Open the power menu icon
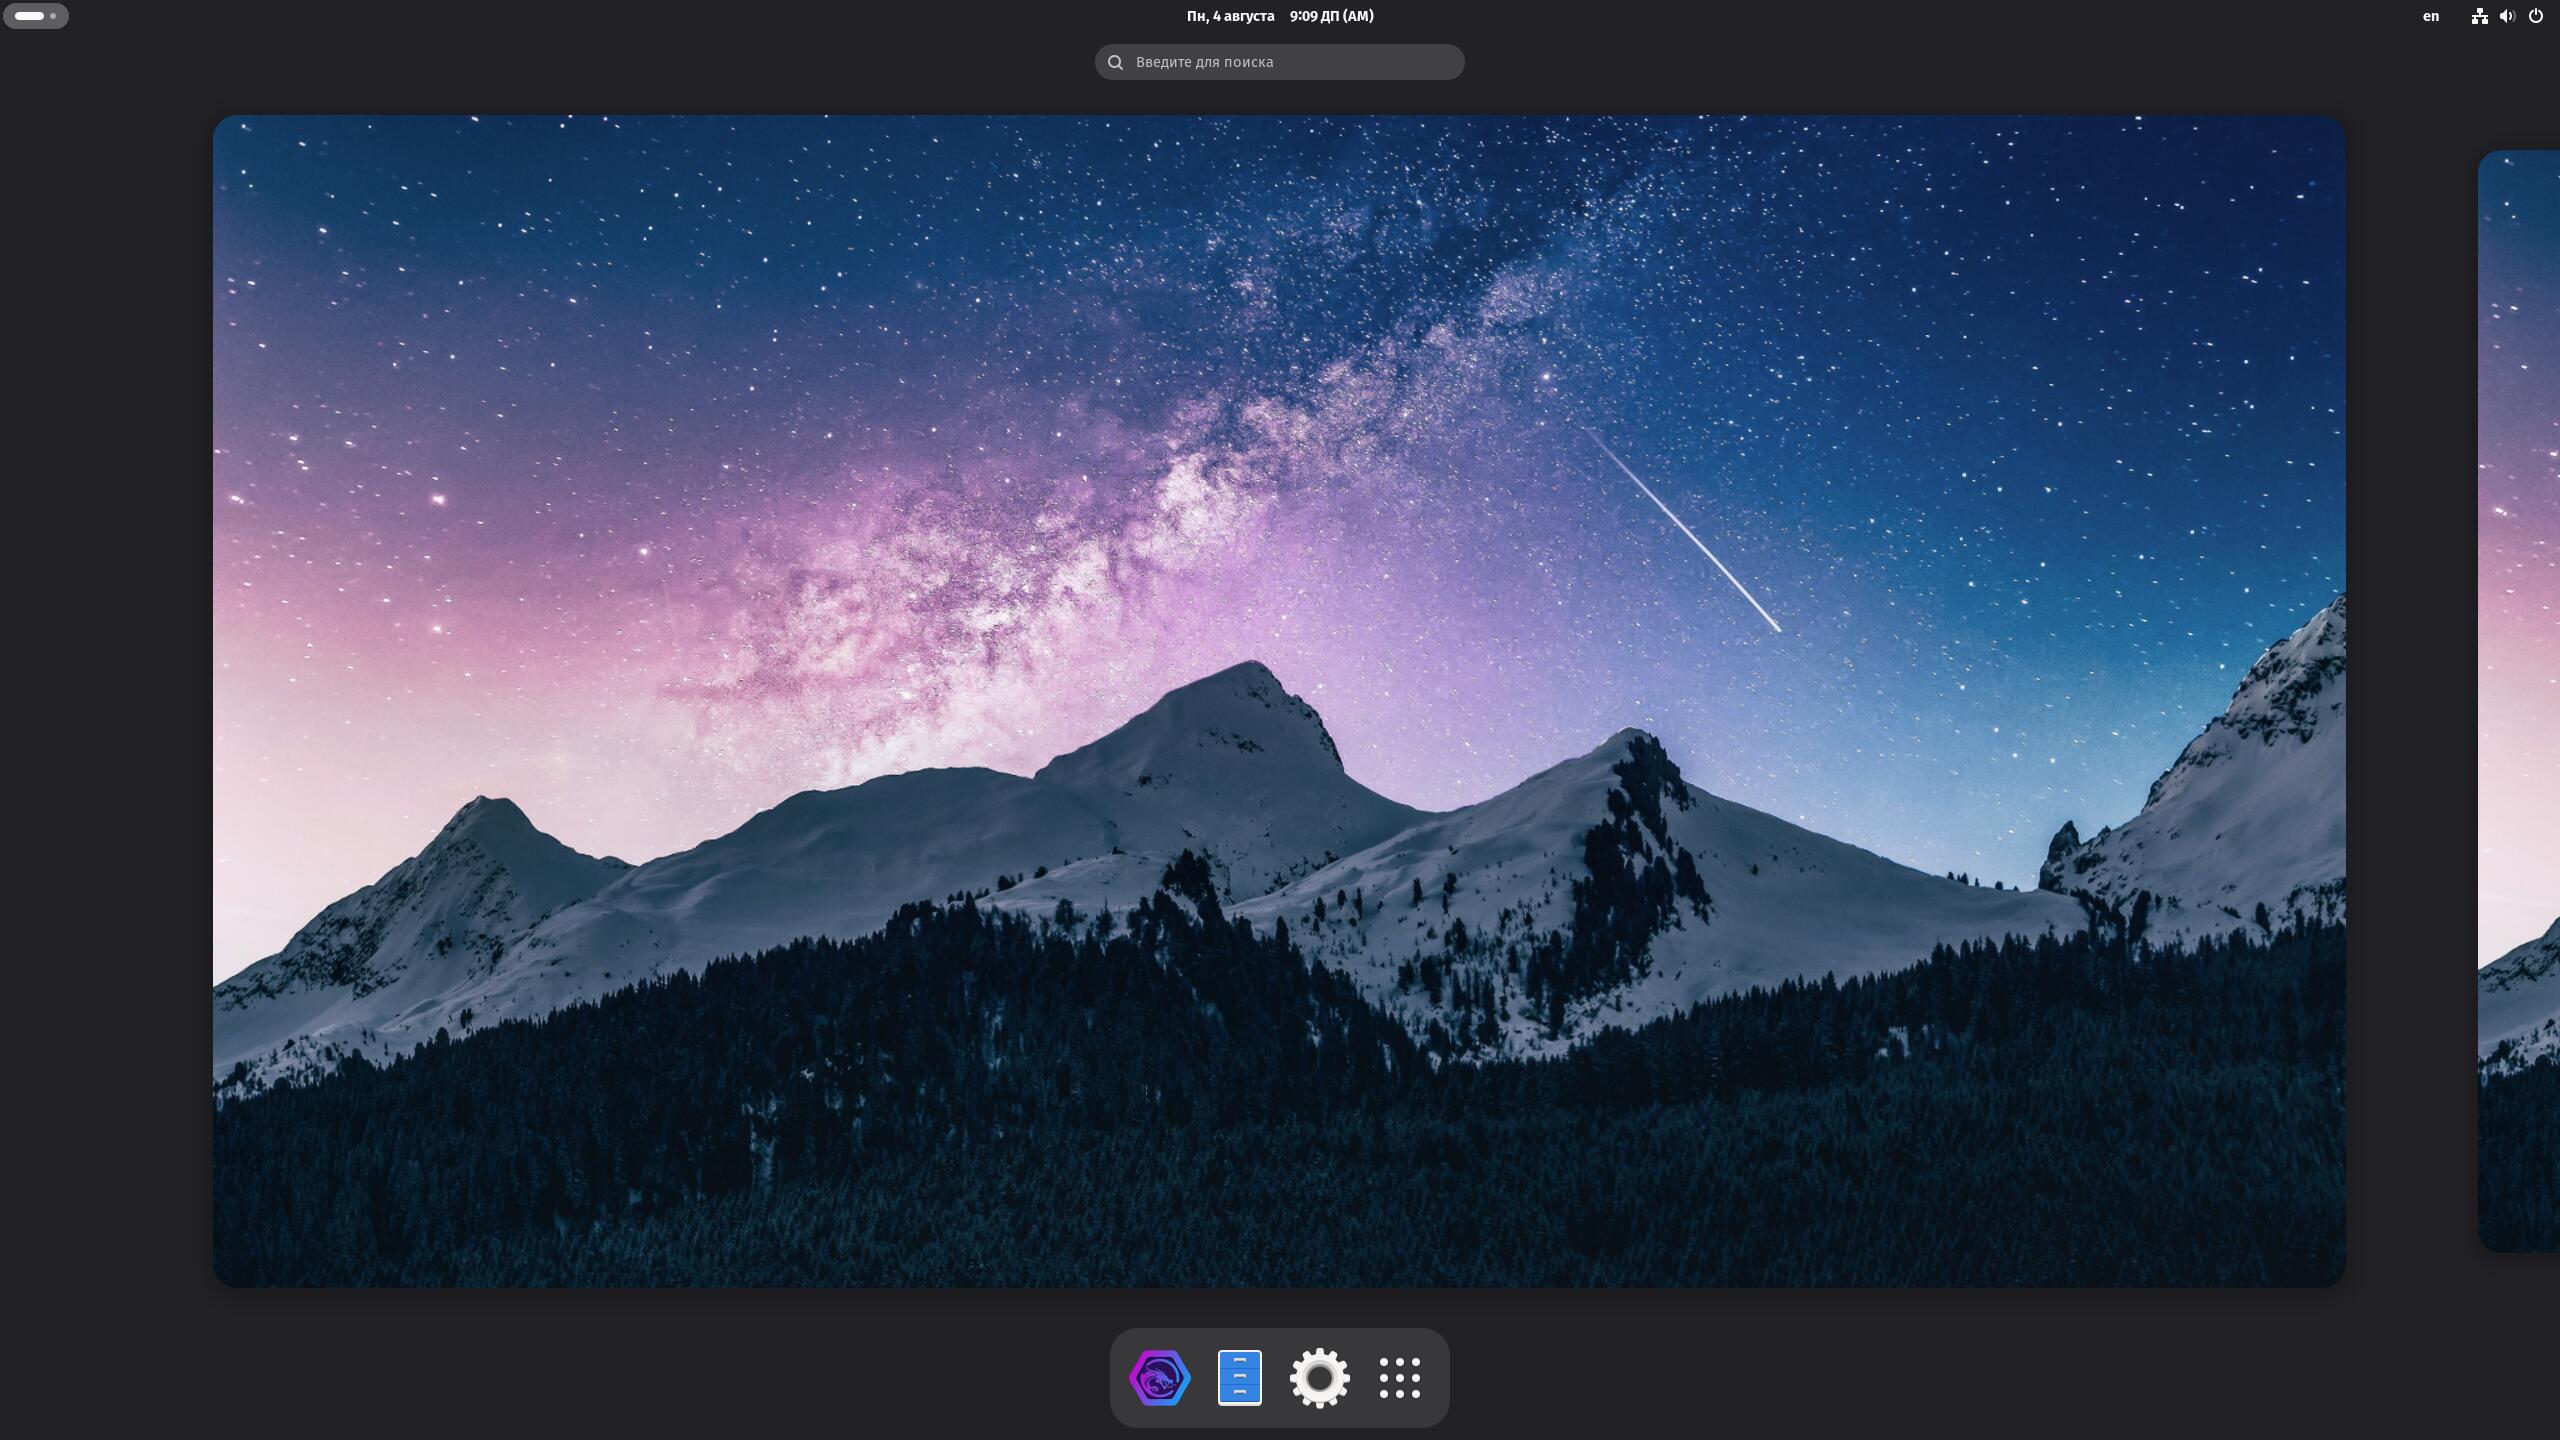The height and width of the screenshot is (1440, 2560). pos(2535,16)
